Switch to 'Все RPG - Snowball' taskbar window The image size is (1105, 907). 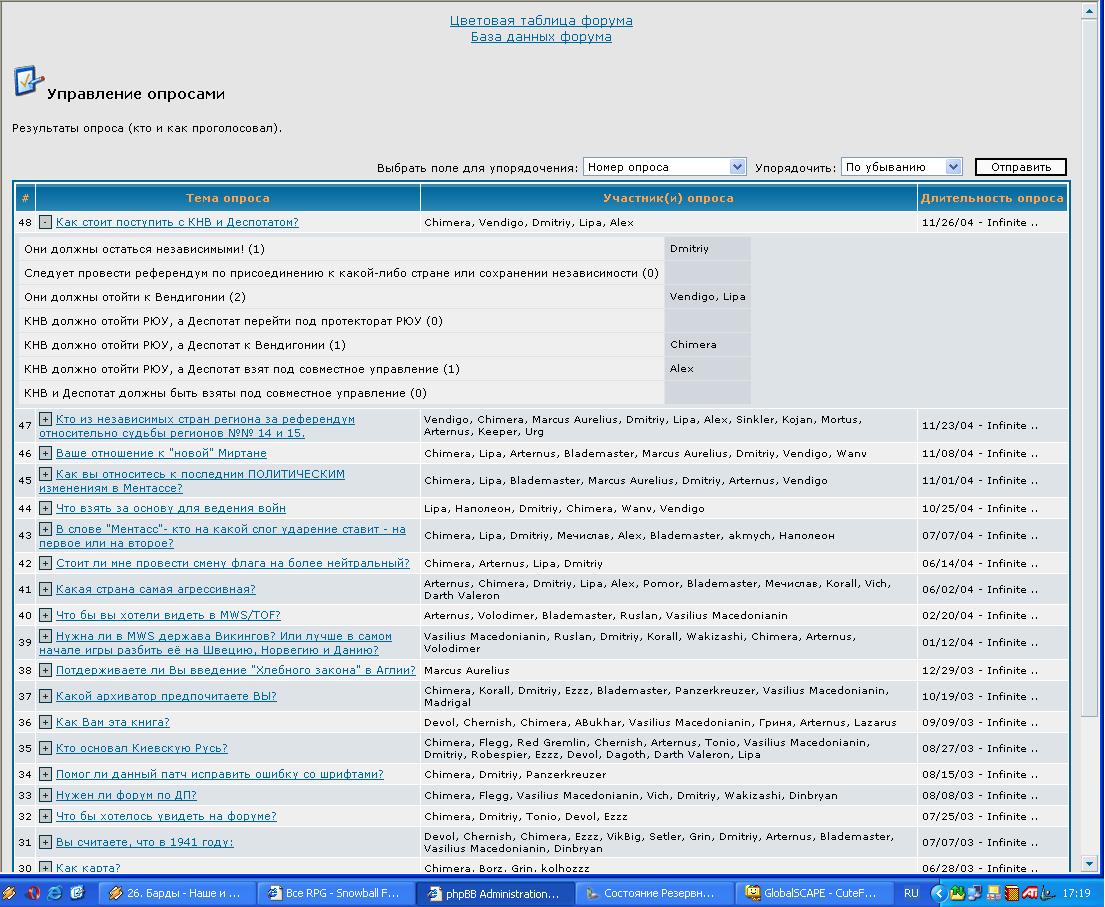coord(333,893)
